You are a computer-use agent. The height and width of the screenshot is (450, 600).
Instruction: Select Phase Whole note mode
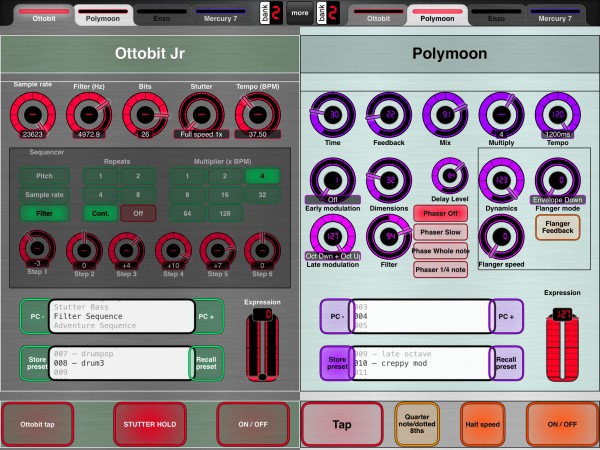440,251
